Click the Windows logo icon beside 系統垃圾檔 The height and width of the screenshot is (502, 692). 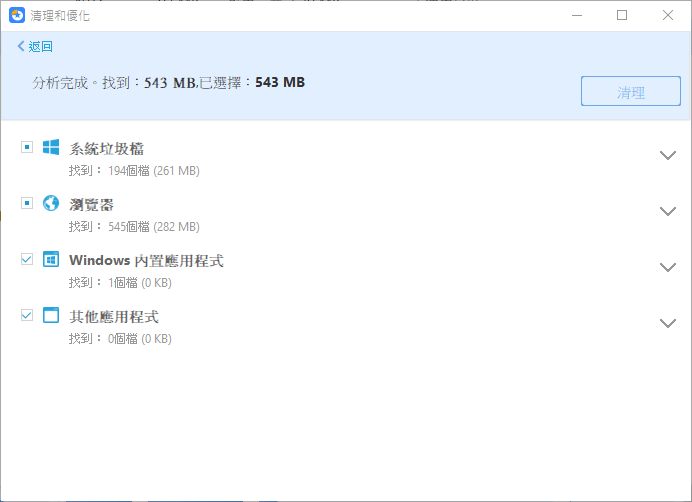tap(51, 147)
